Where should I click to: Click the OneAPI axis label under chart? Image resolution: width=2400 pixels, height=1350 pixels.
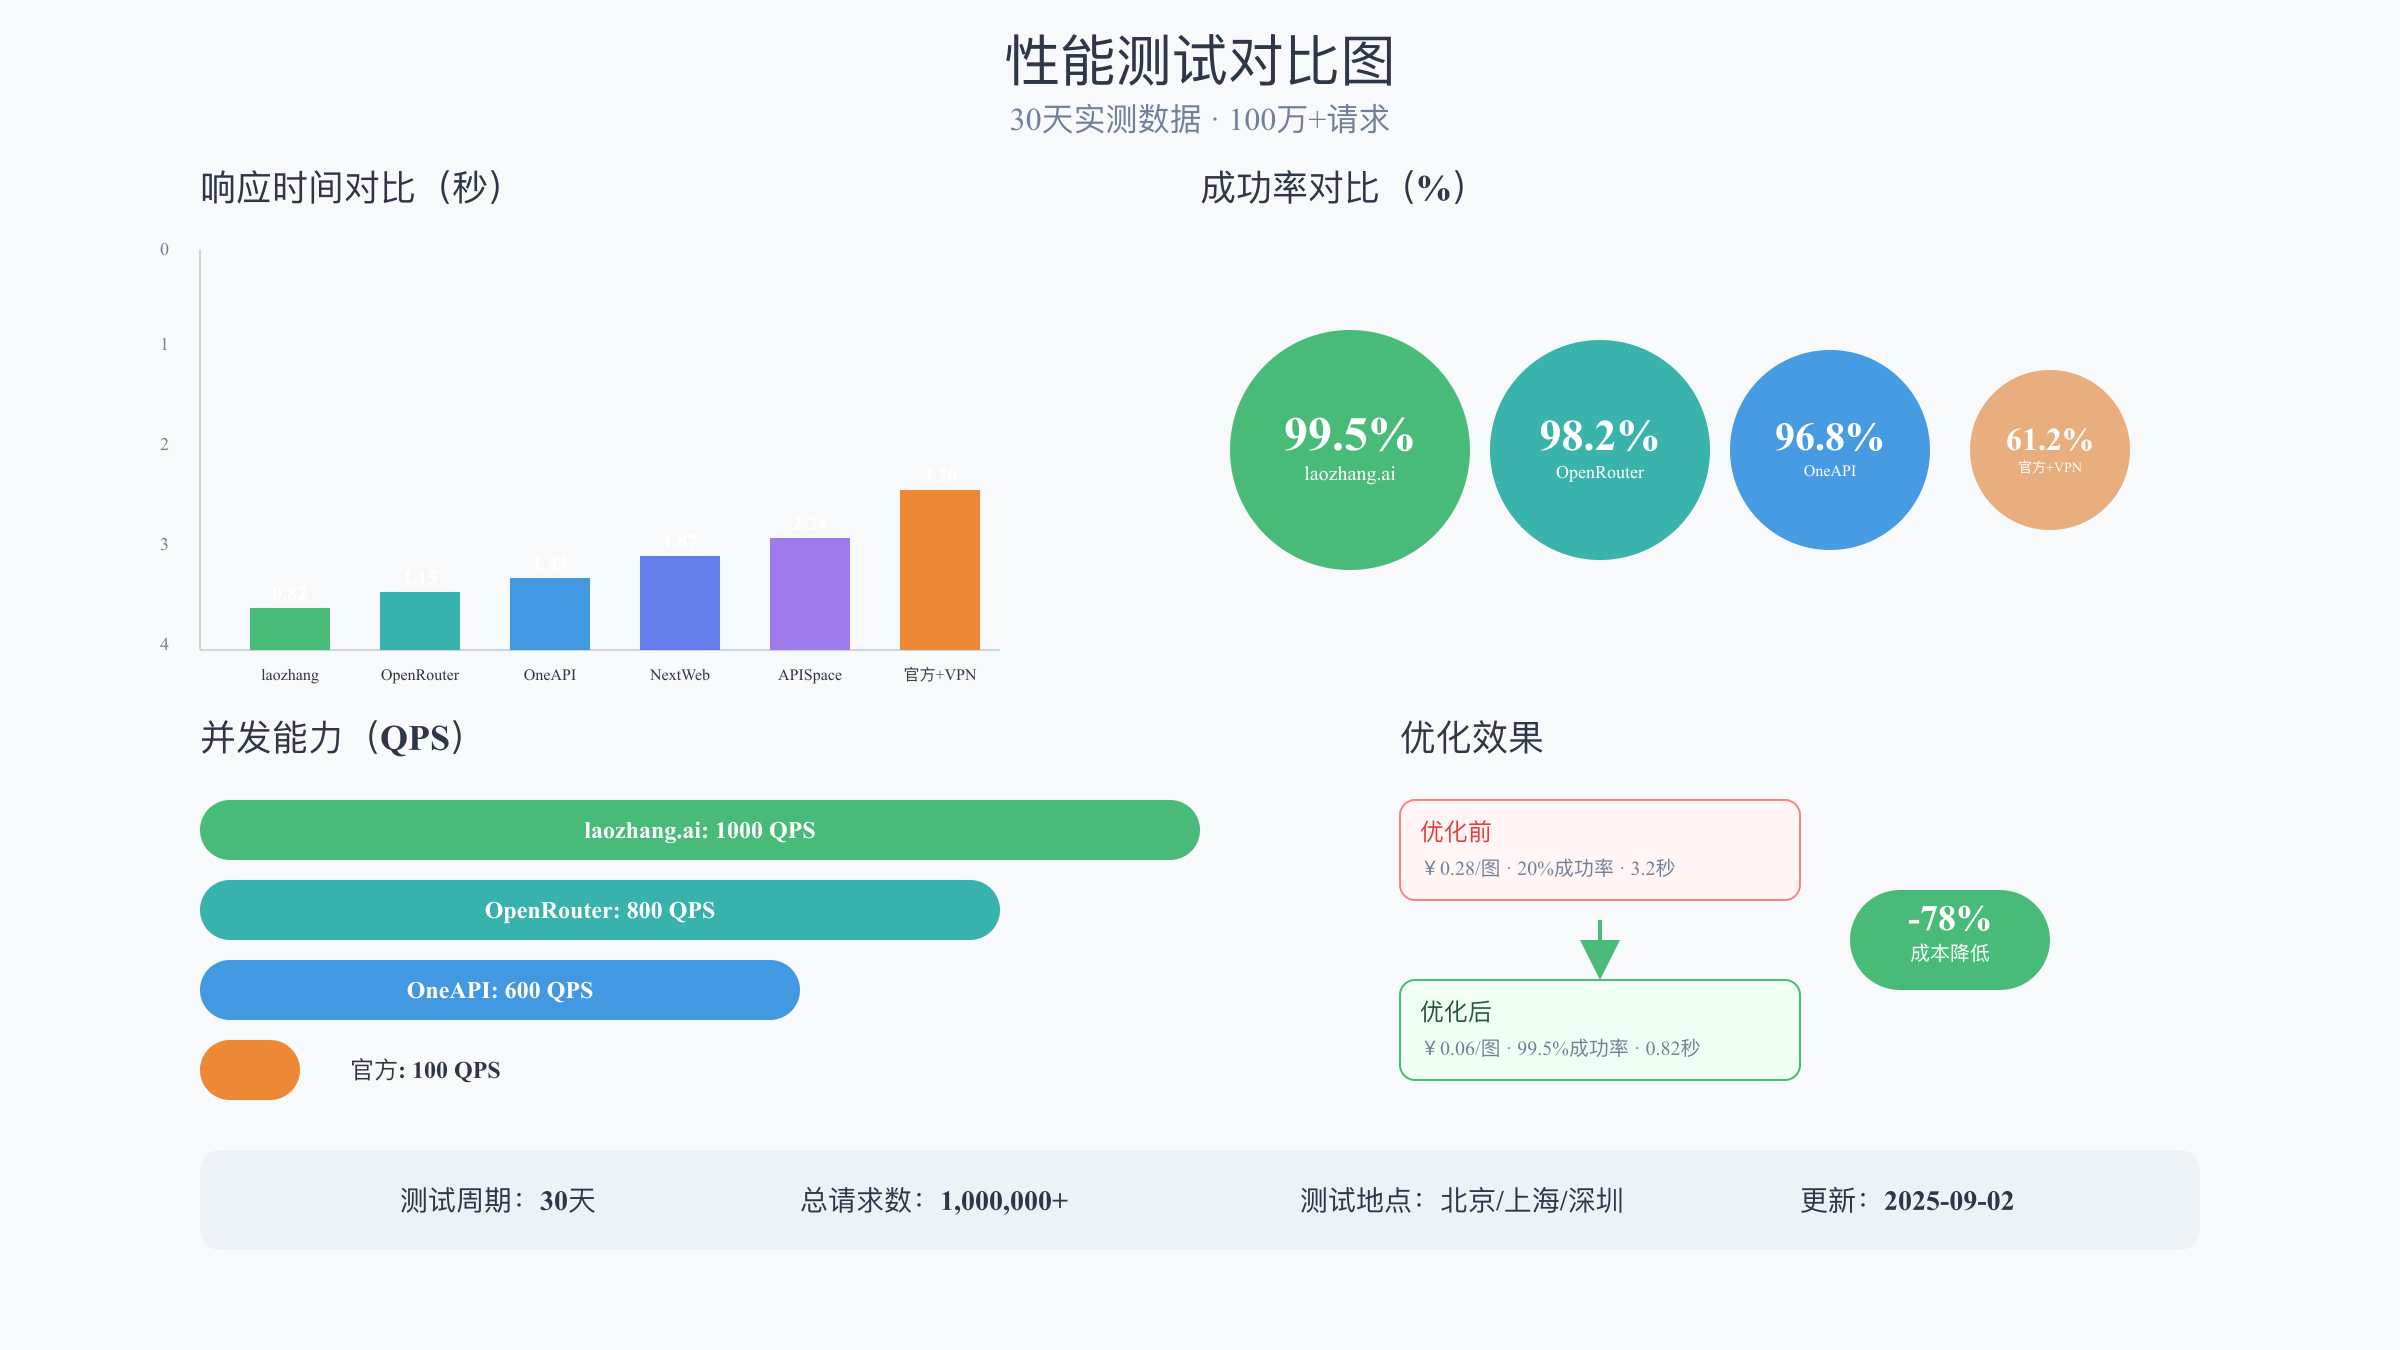[x=550, y=675]
